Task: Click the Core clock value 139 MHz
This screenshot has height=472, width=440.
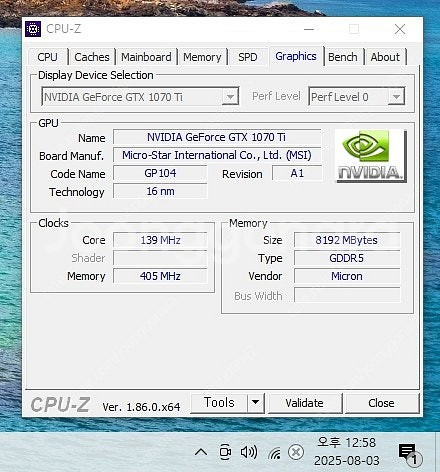Action: (160, 240)
